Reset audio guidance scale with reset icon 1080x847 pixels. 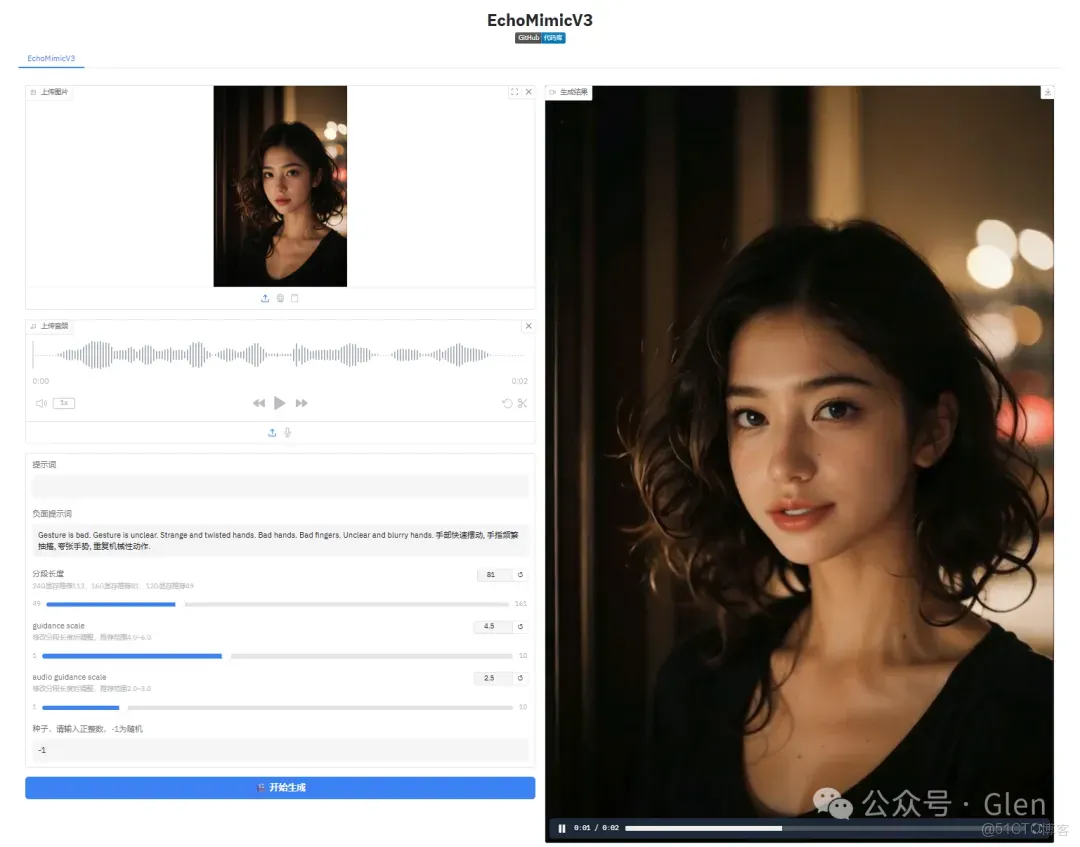[x=521, y=678]
